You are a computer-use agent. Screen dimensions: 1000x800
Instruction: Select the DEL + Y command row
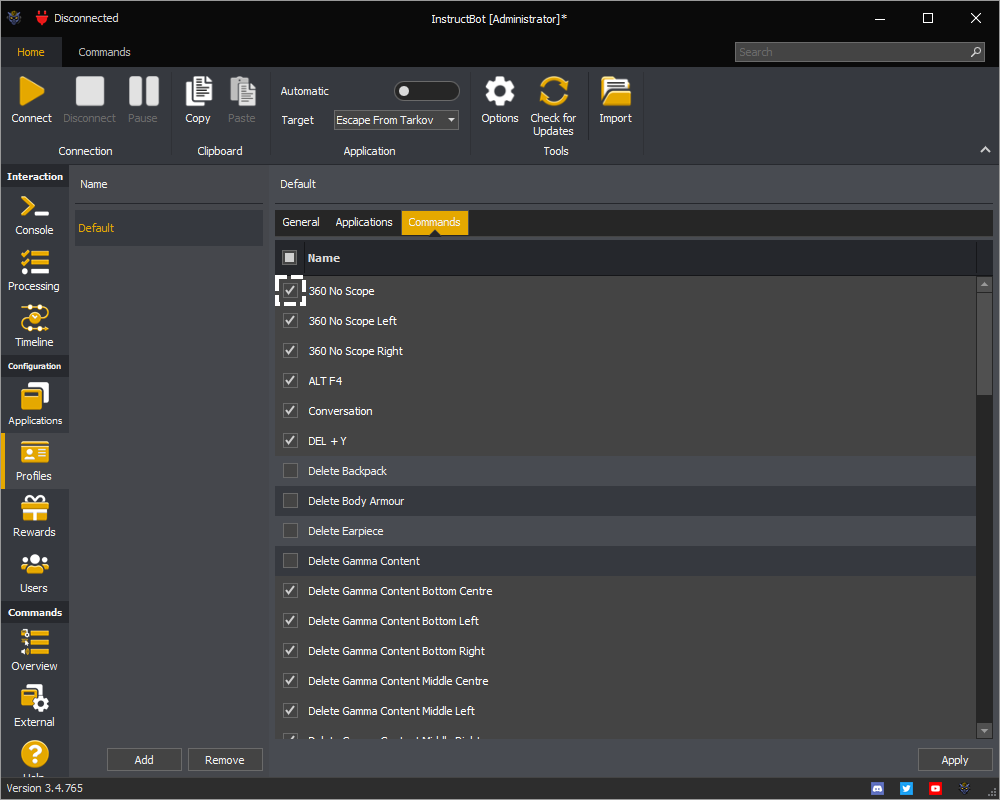point(625,441)
